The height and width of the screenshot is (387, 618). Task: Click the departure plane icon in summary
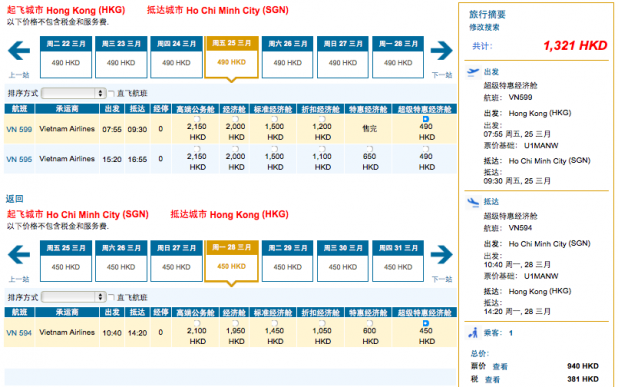[473, 72]
